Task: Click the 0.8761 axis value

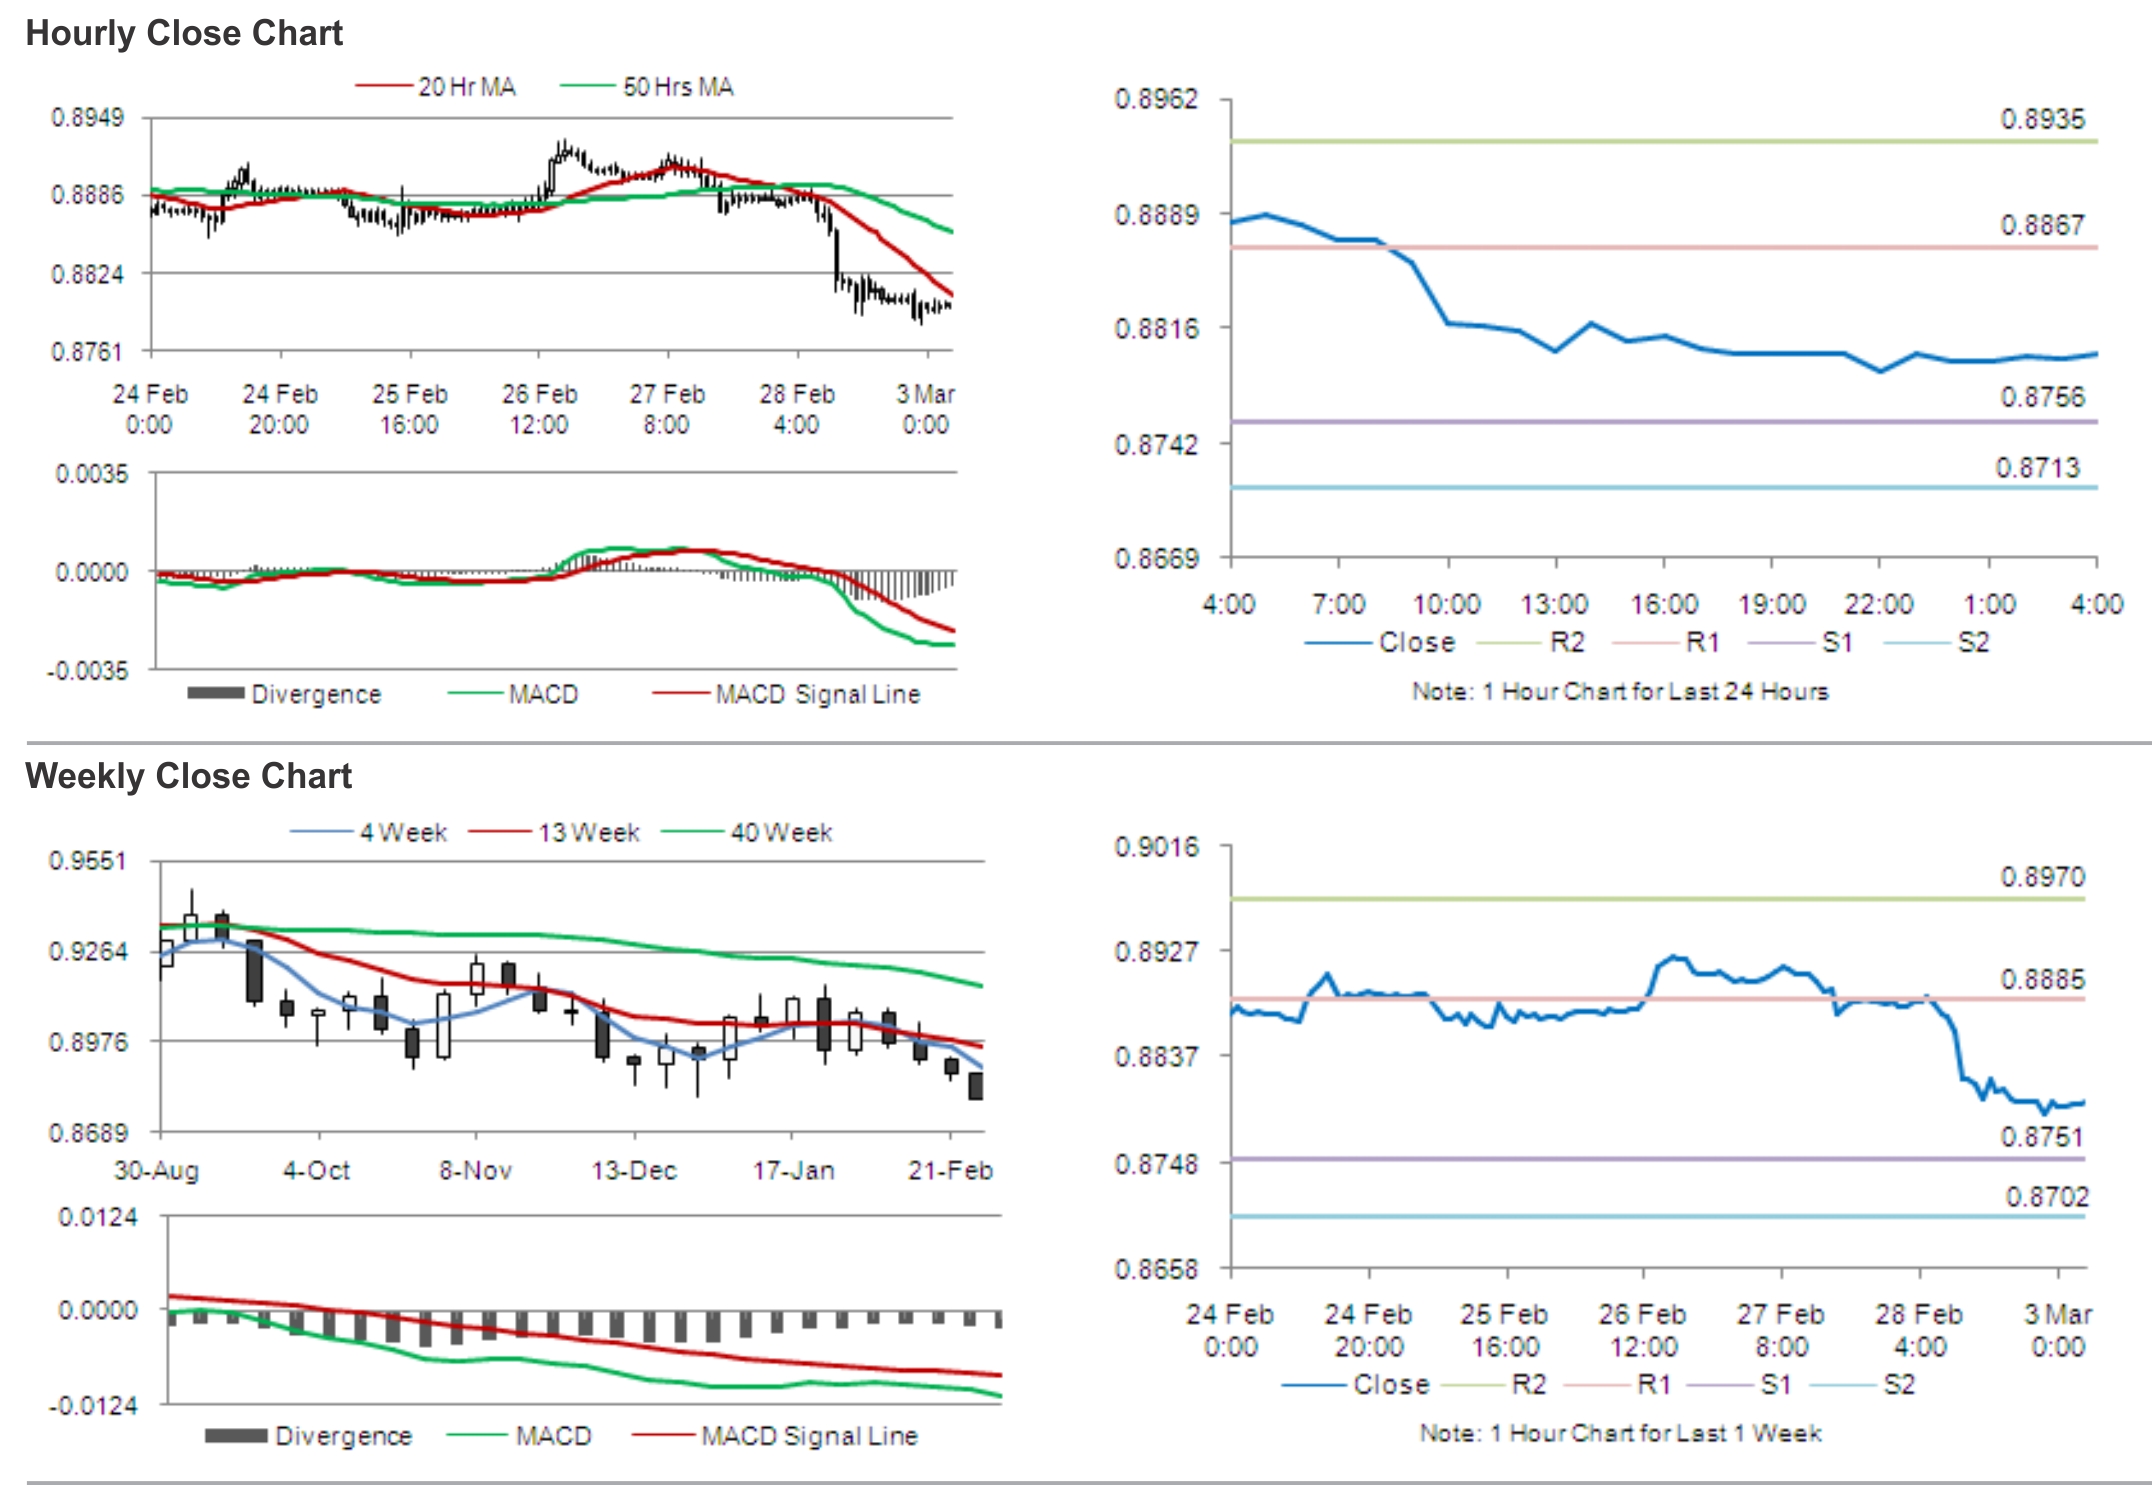Action: click(88, 352)
